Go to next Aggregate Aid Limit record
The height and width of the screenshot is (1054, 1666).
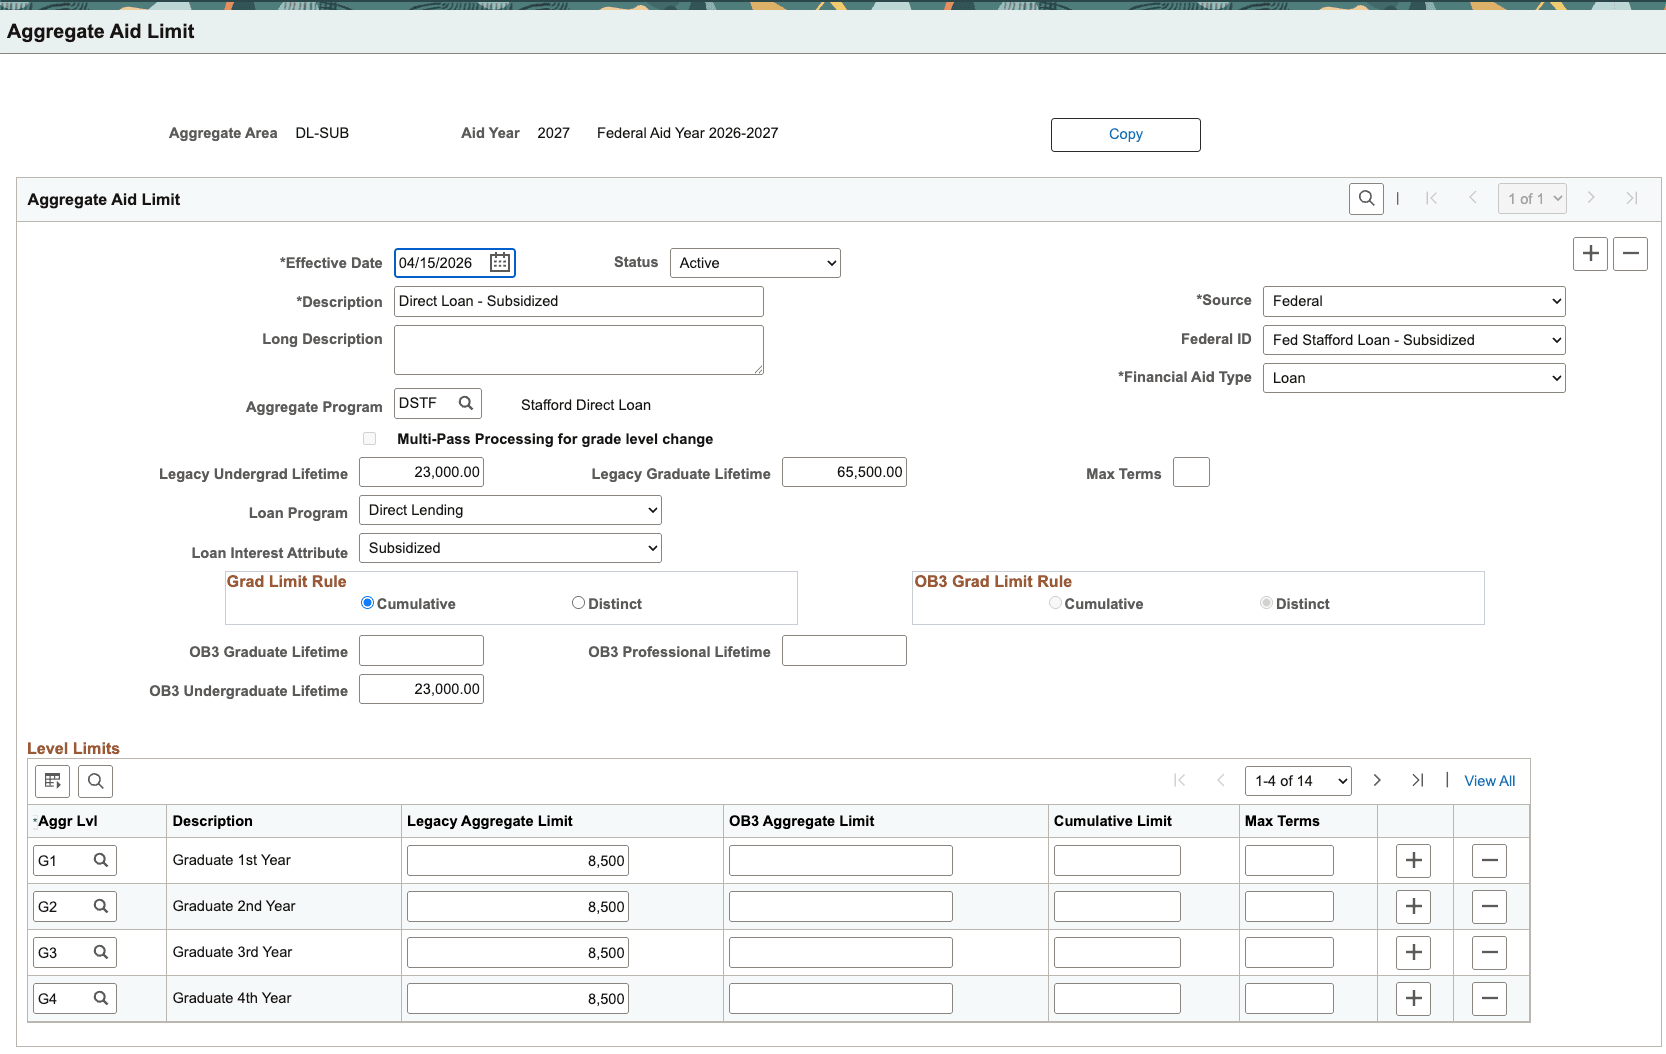[1591, 199]
